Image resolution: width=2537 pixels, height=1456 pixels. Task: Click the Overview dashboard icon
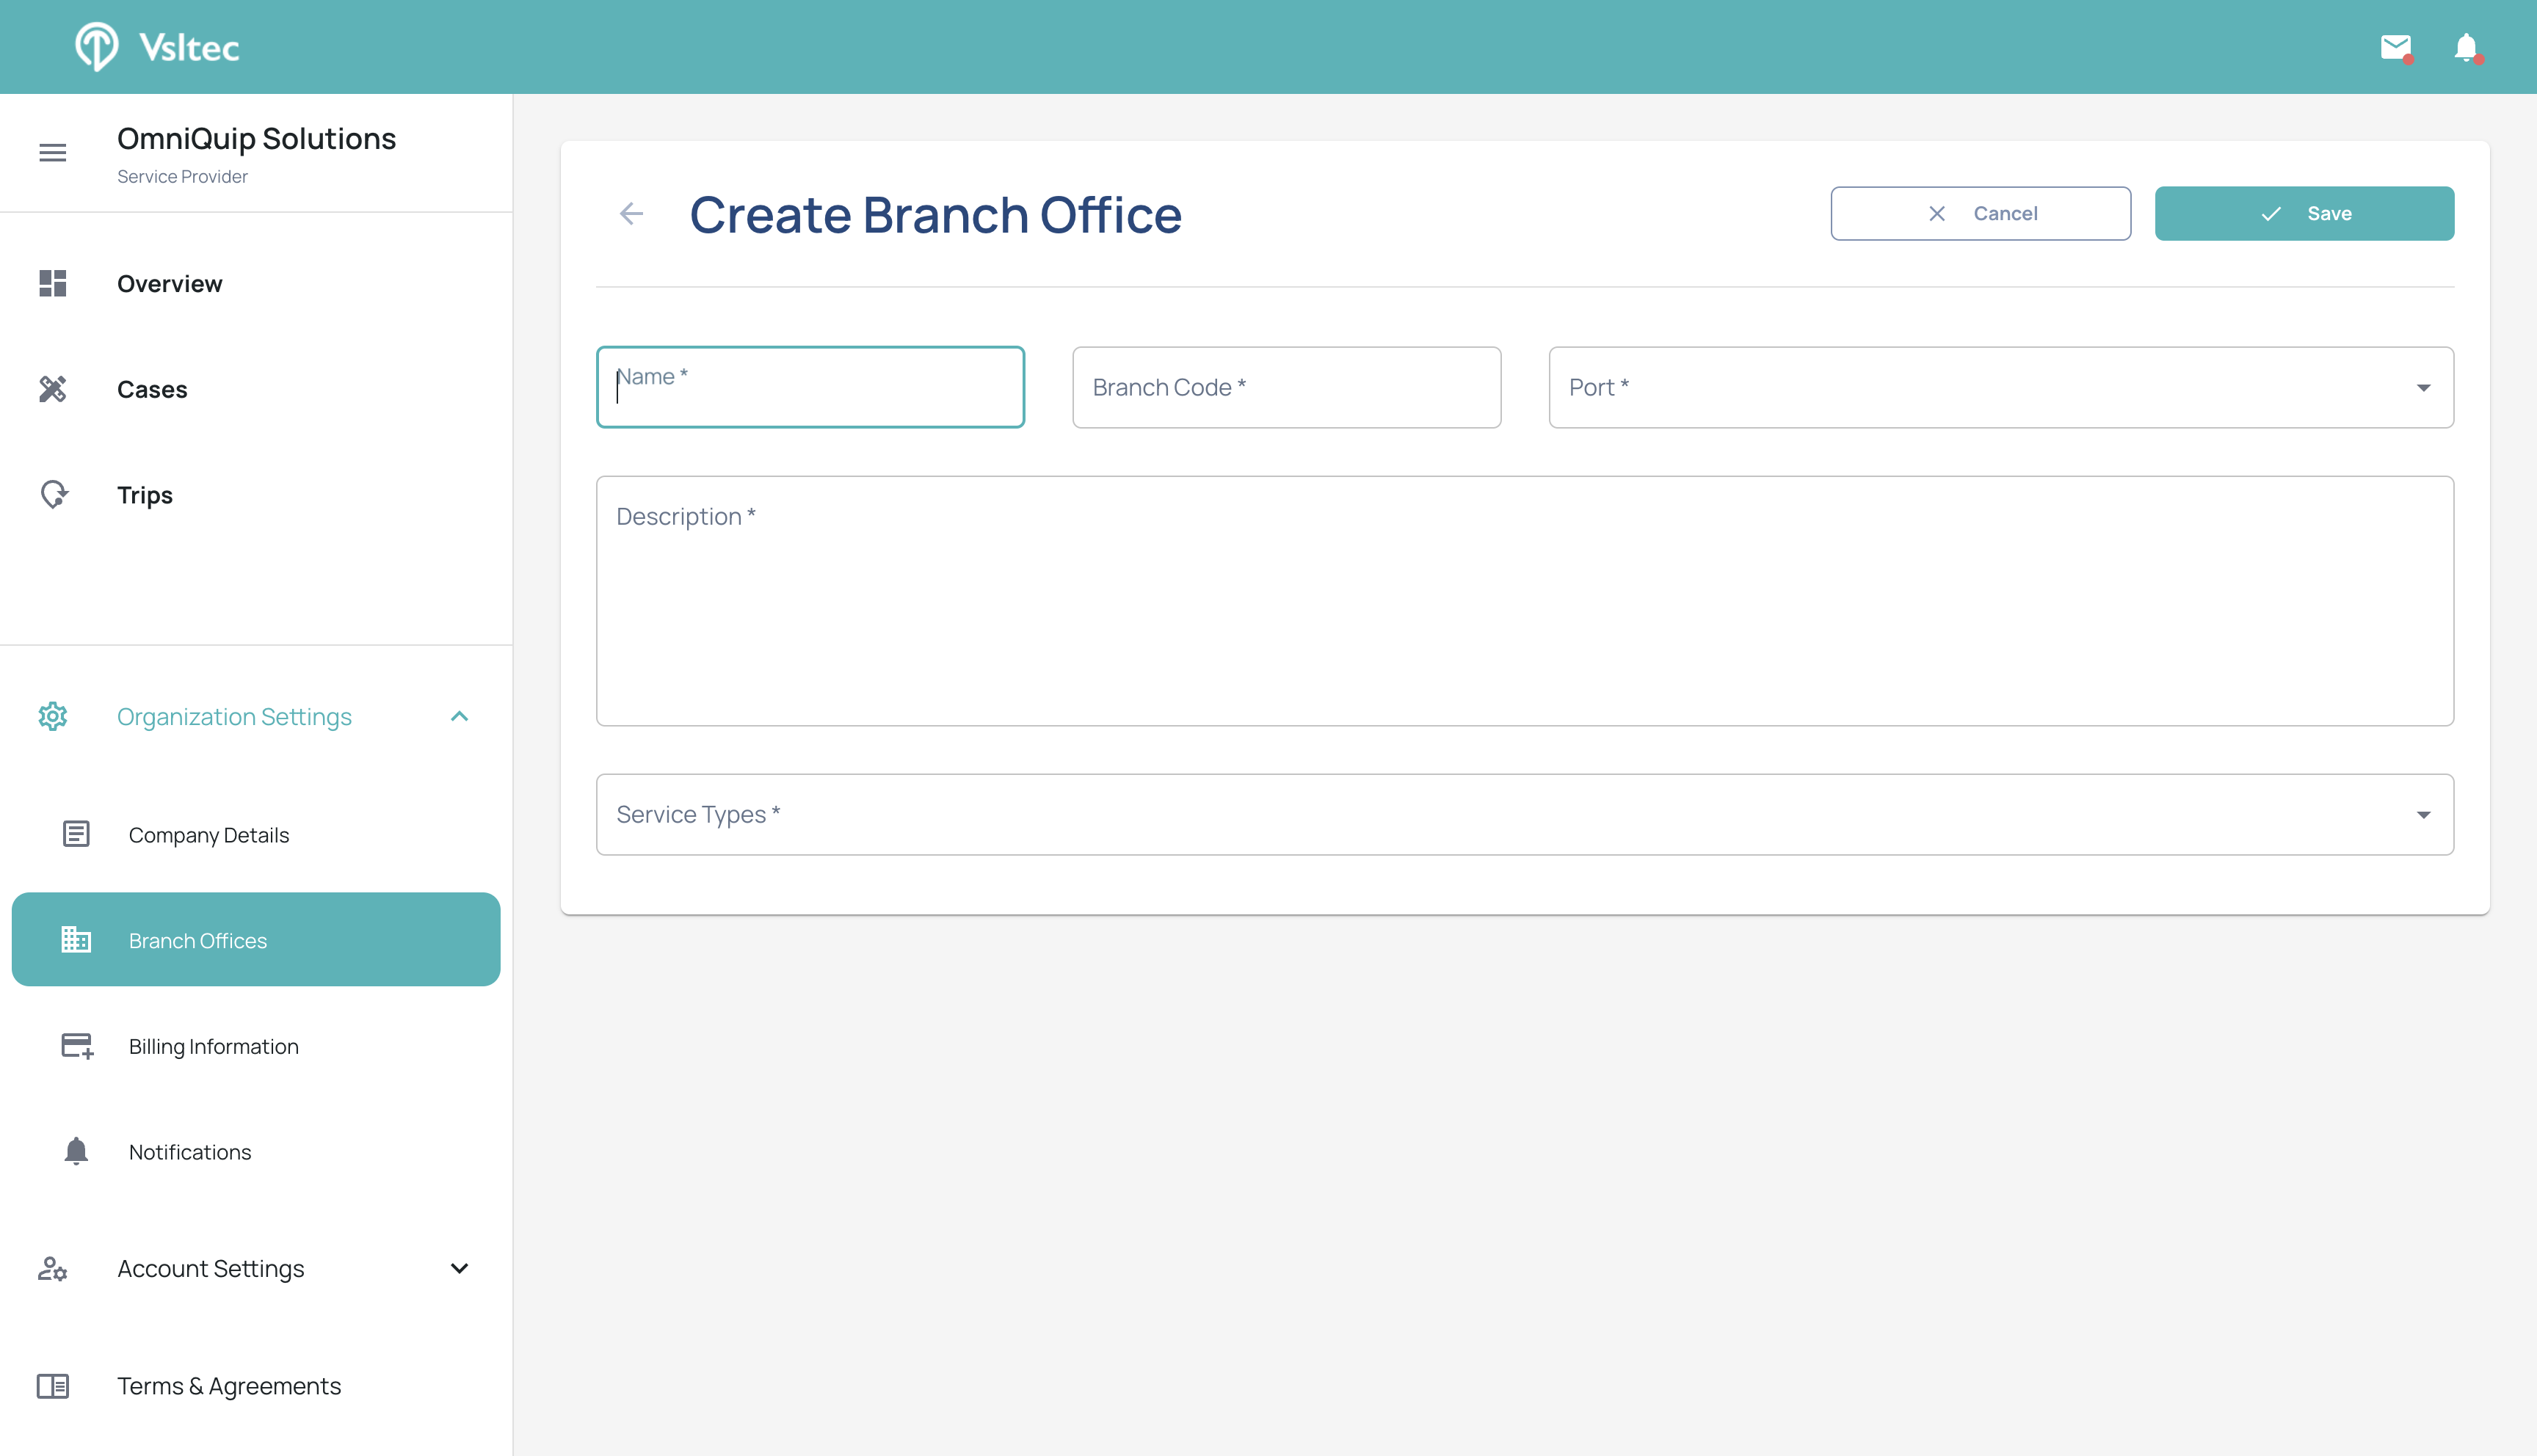[53, 283]
